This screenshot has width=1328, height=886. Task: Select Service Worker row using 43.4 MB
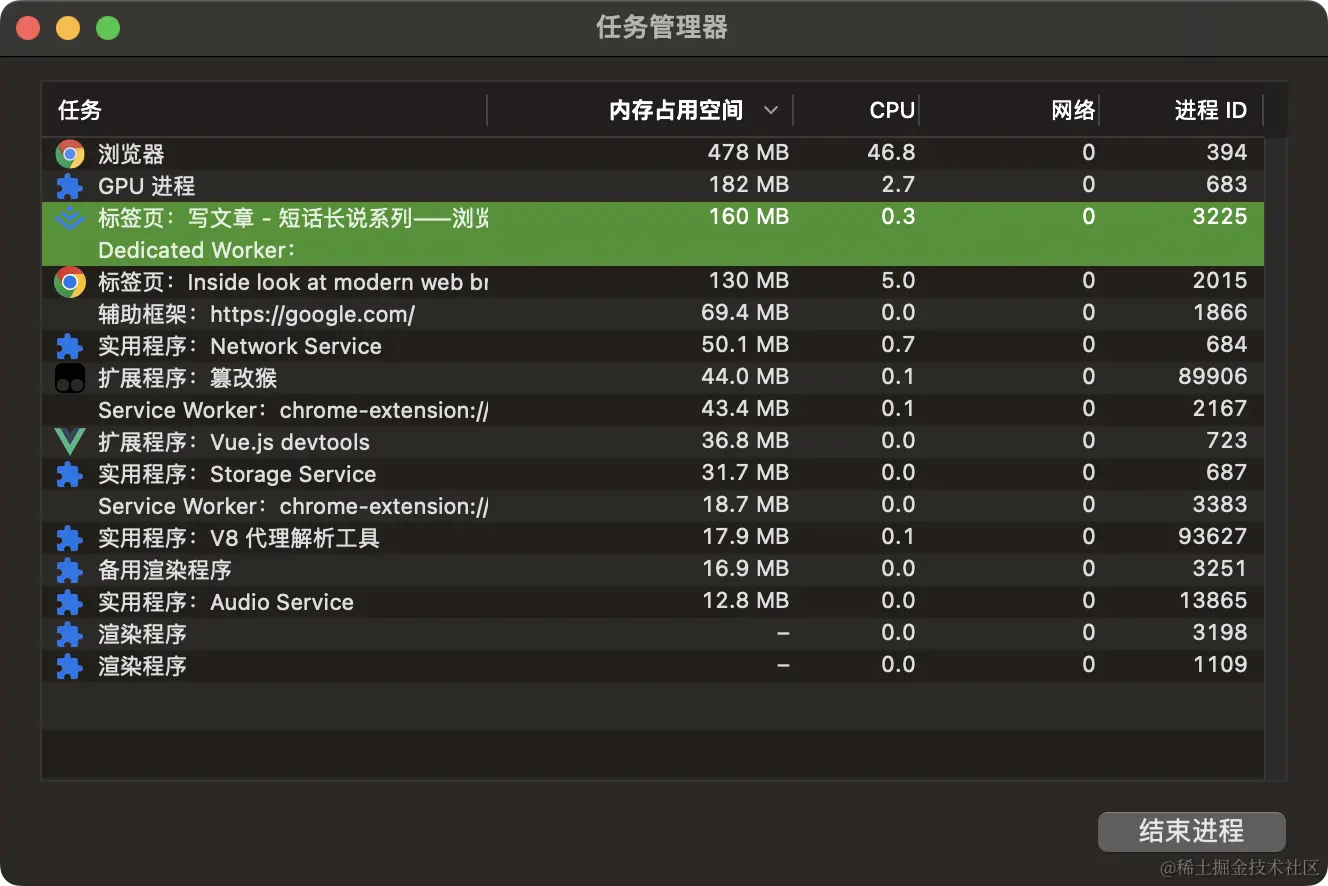tap(652, 410)
